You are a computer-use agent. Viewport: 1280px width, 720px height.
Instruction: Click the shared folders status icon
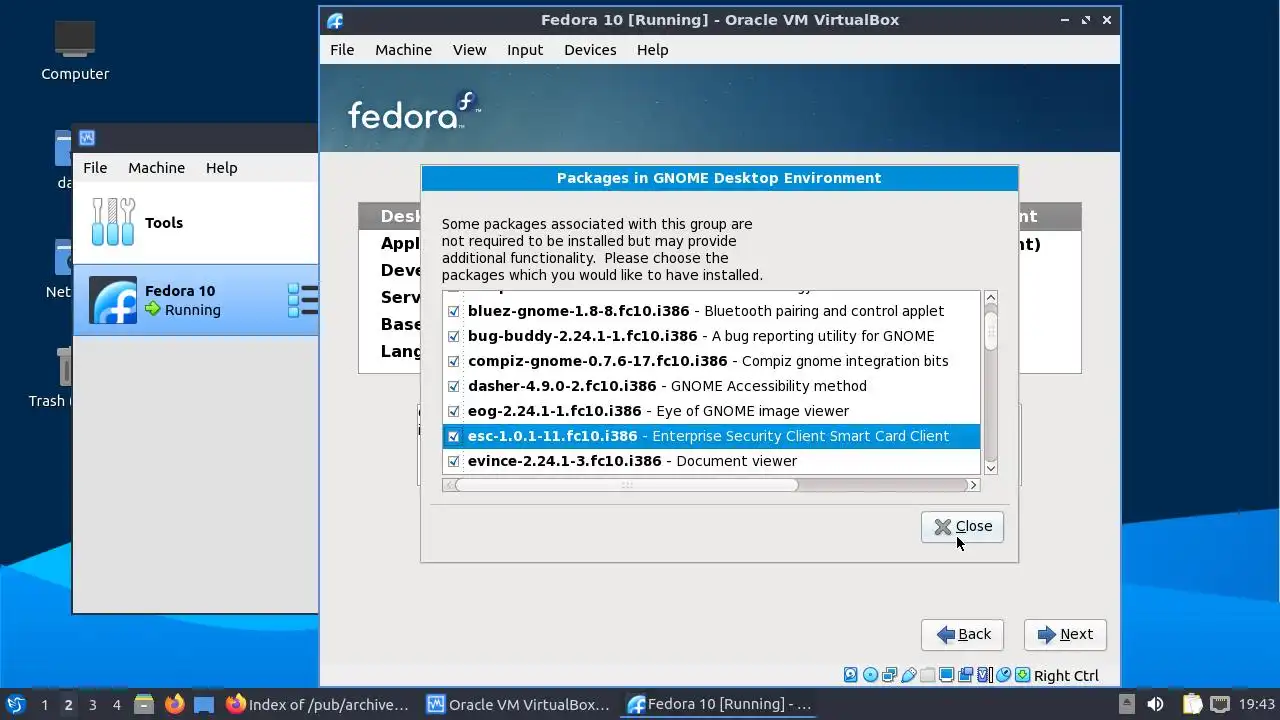(x=928, y=675)
